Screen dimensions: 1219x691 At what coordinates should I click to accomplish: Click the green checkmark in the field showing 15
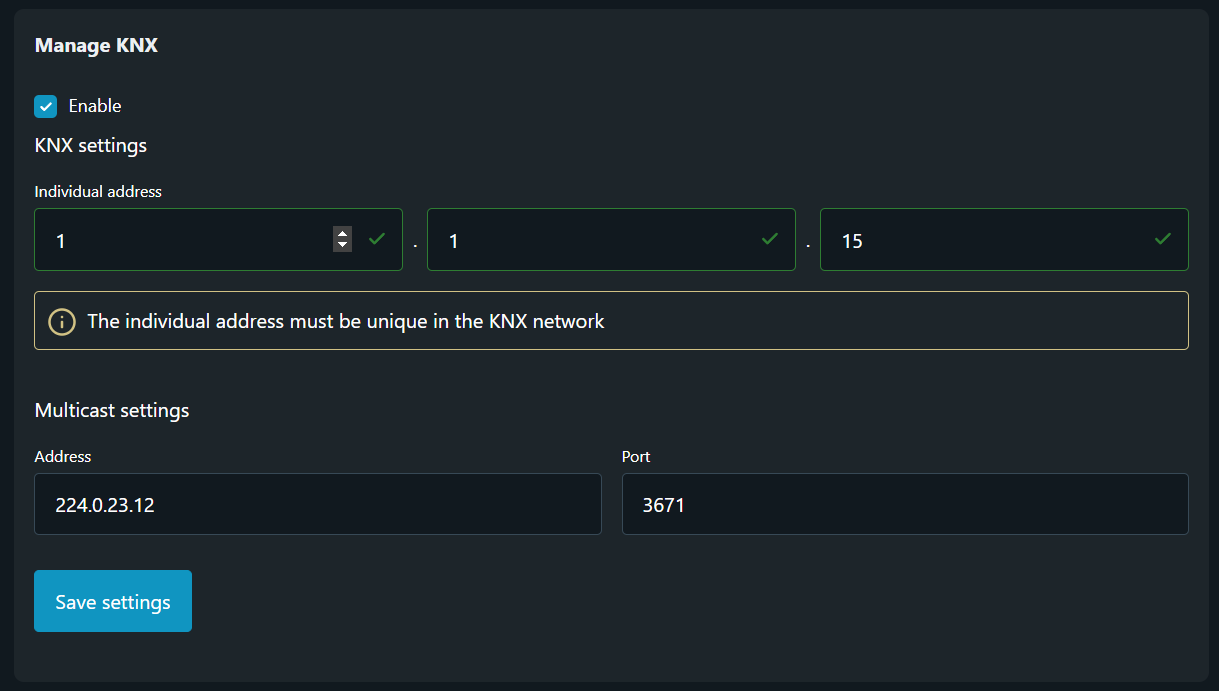1163,239
